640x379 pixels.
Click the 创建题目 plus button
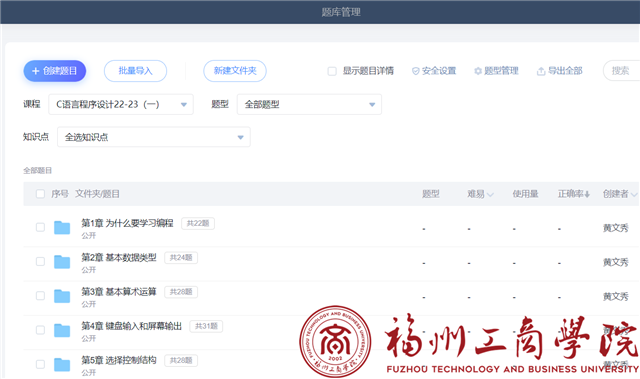[55, 71]
